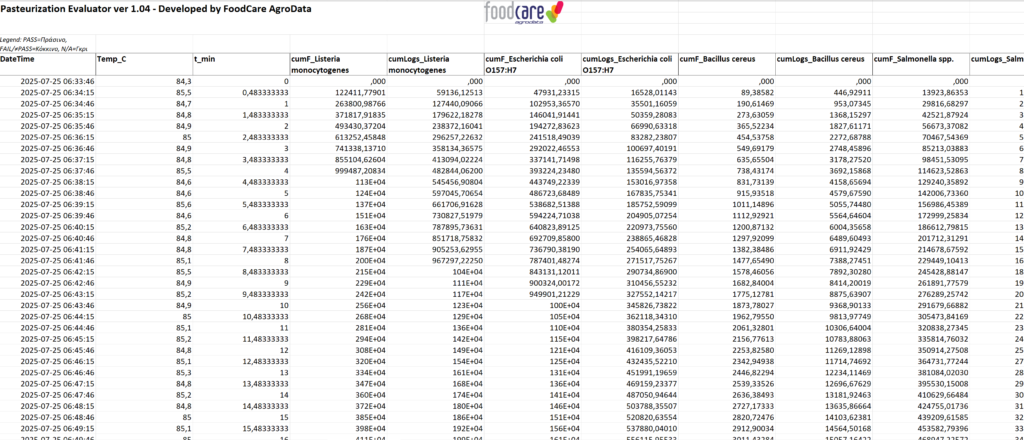Select the cumF_Listeria monocytogenes header cell

(x=338, y=64)
